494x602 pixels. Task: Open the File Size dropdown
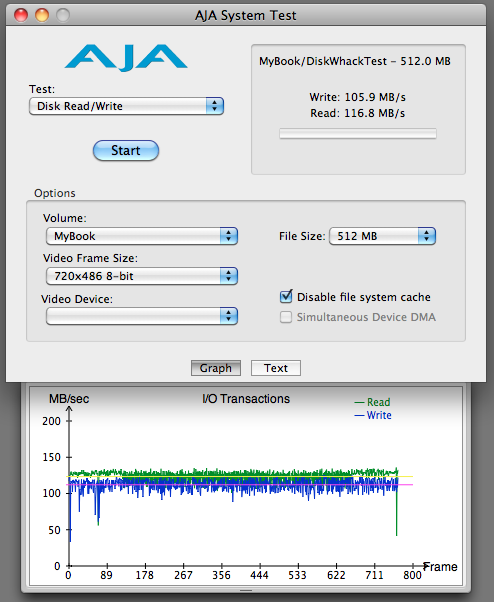pyautogui.click(x=382, y=236)
